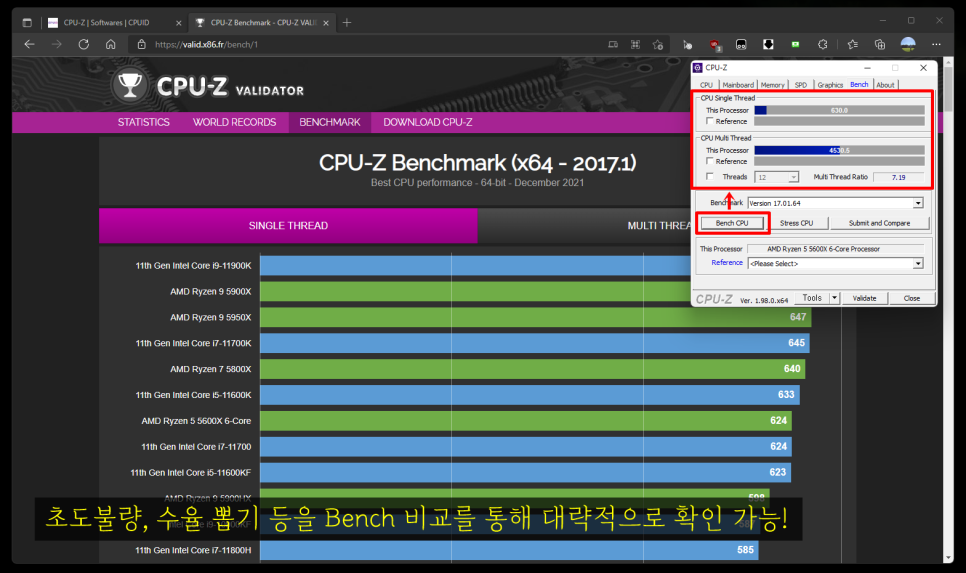Image resolution: width=966 pixels, height=573 pixels.
Task: Click the AMD Ryzen 5 5600X processor name field
Action: point(835,249)
